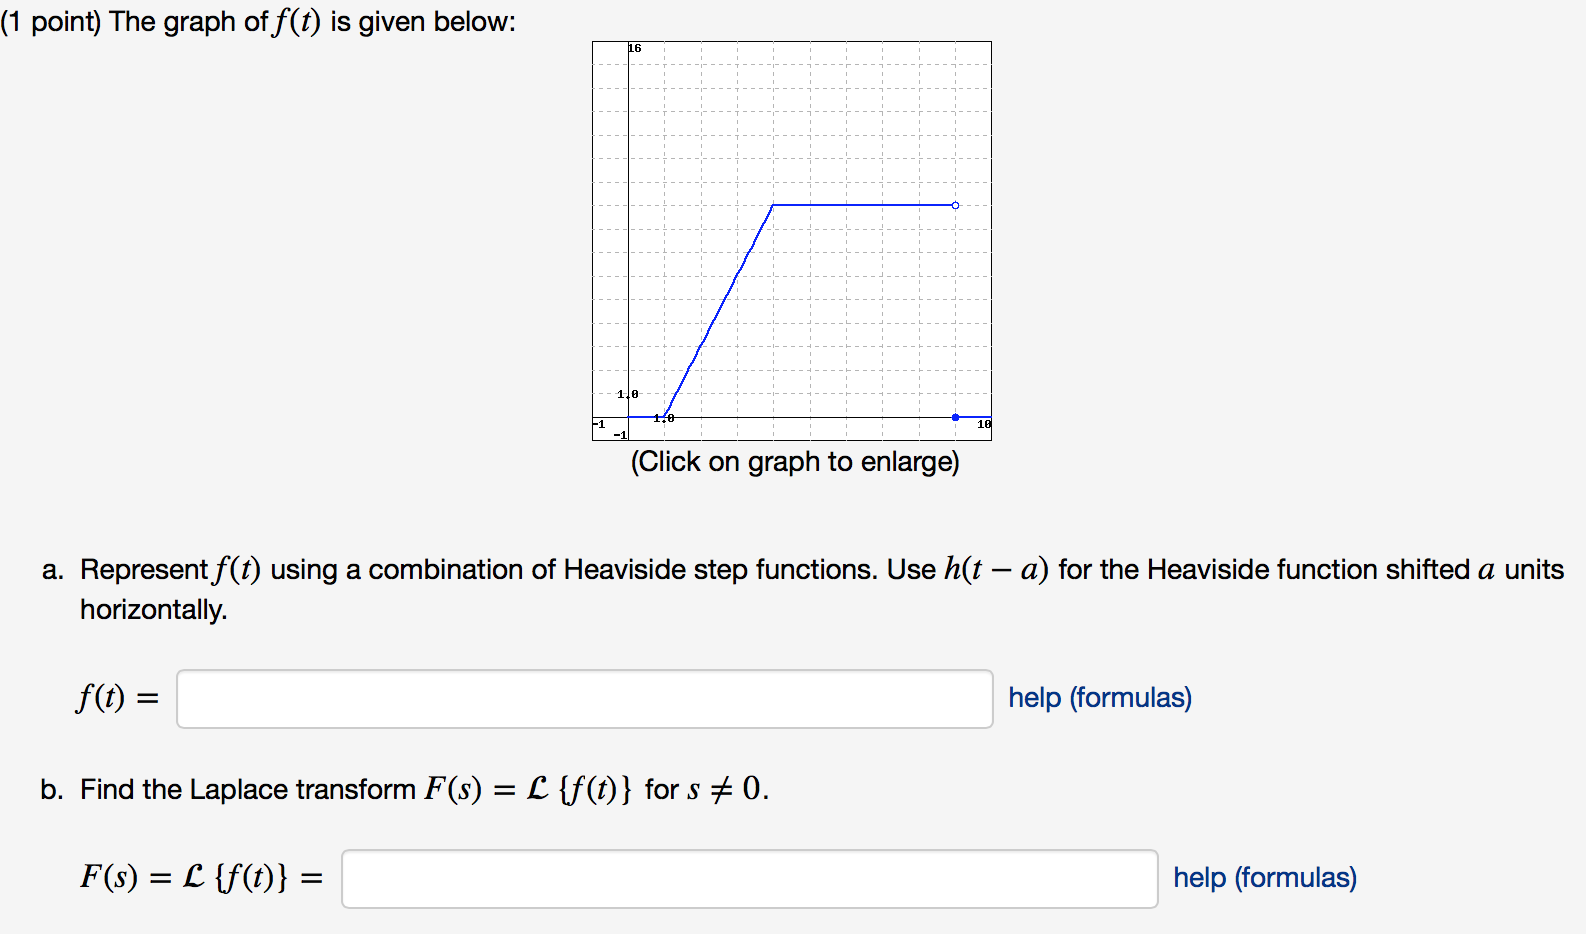Click the graph to enlarge it
Viewport: 1586px width, 934px height.
(790, 240)
